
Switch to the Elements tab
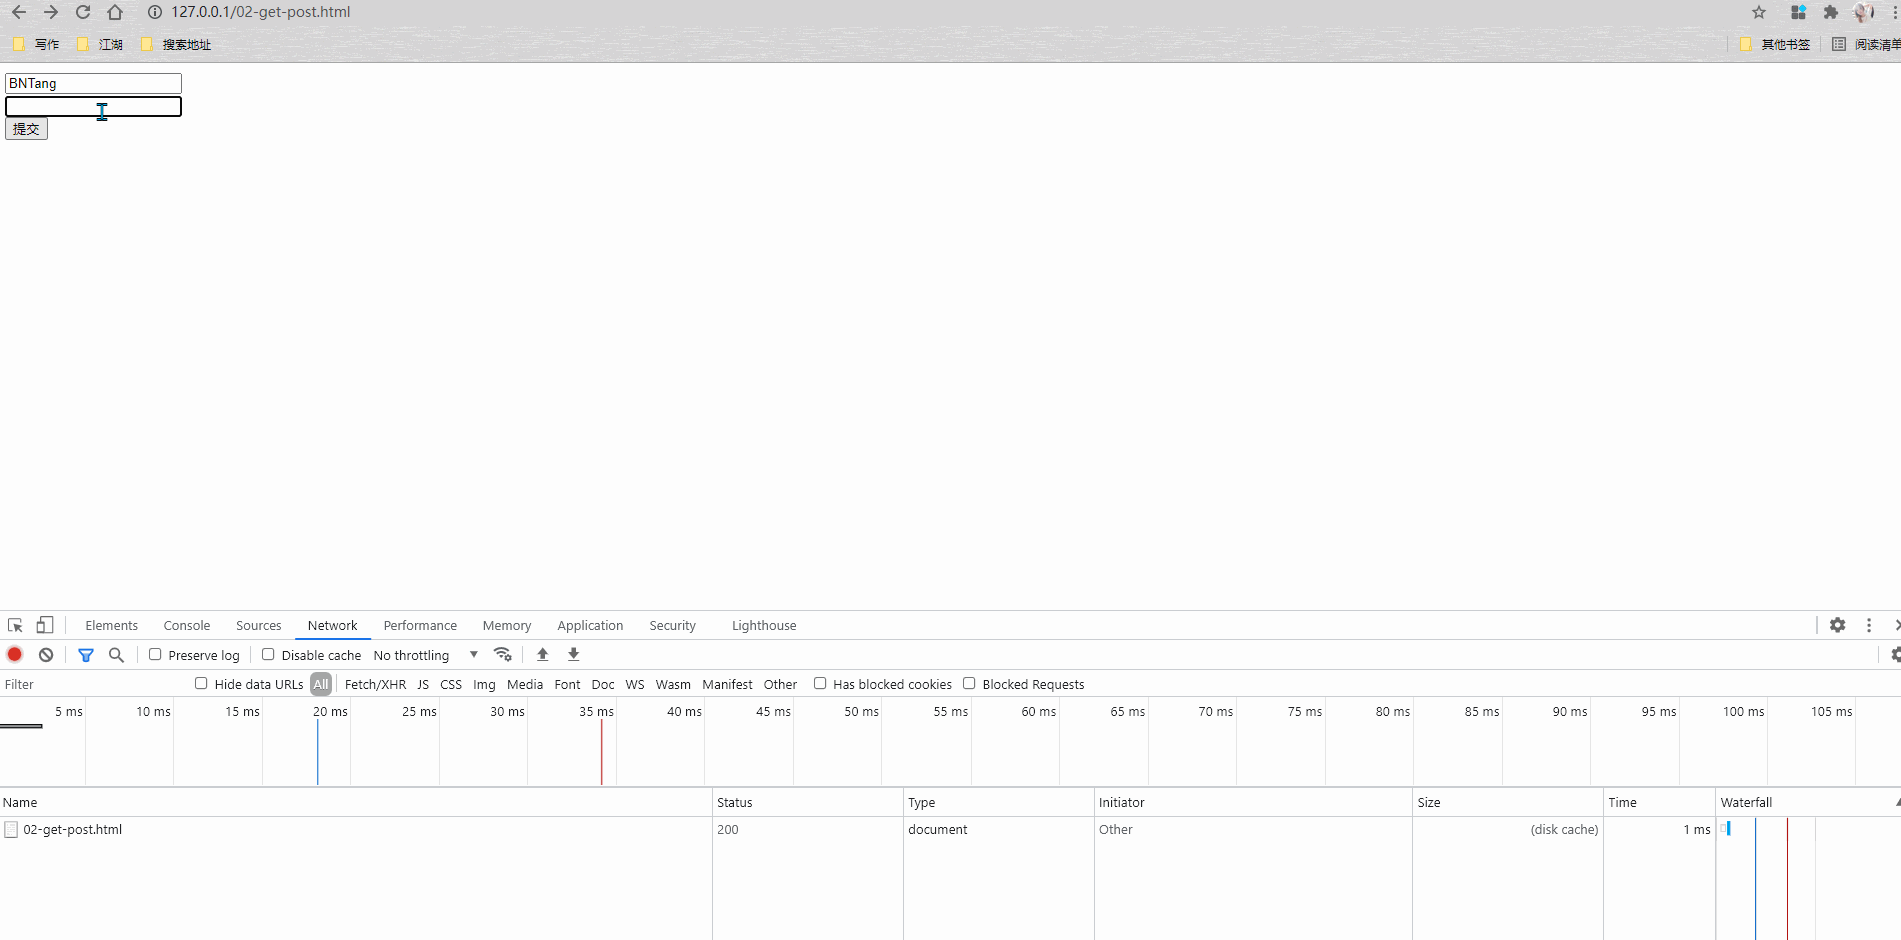(112, 625)
